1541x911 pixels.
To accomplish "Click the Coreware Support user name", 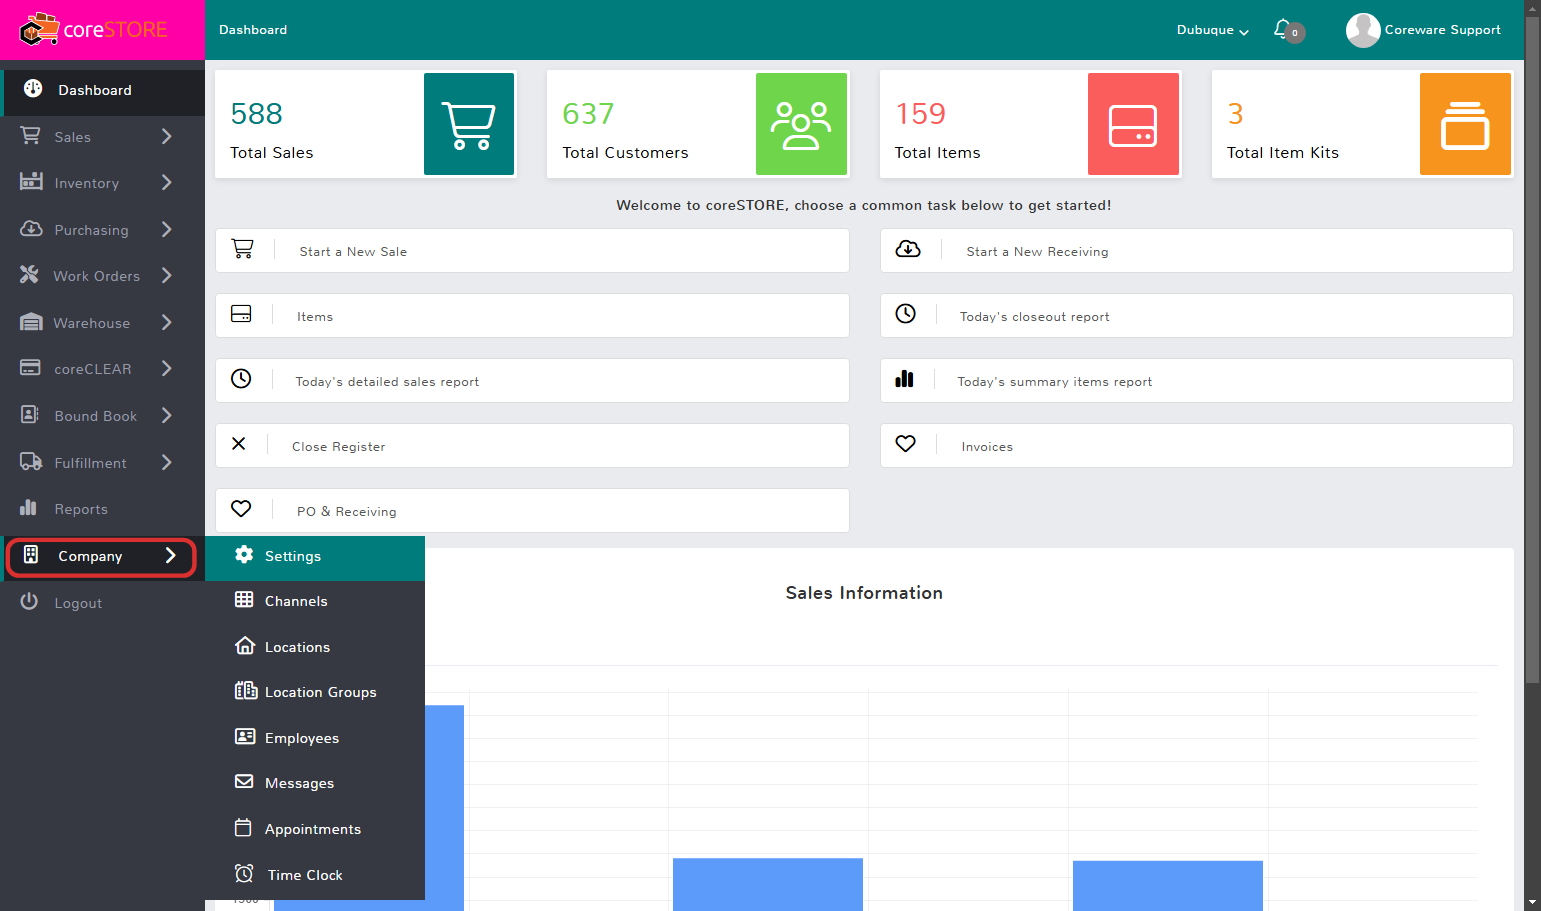I will click(x=1442, y=30).
